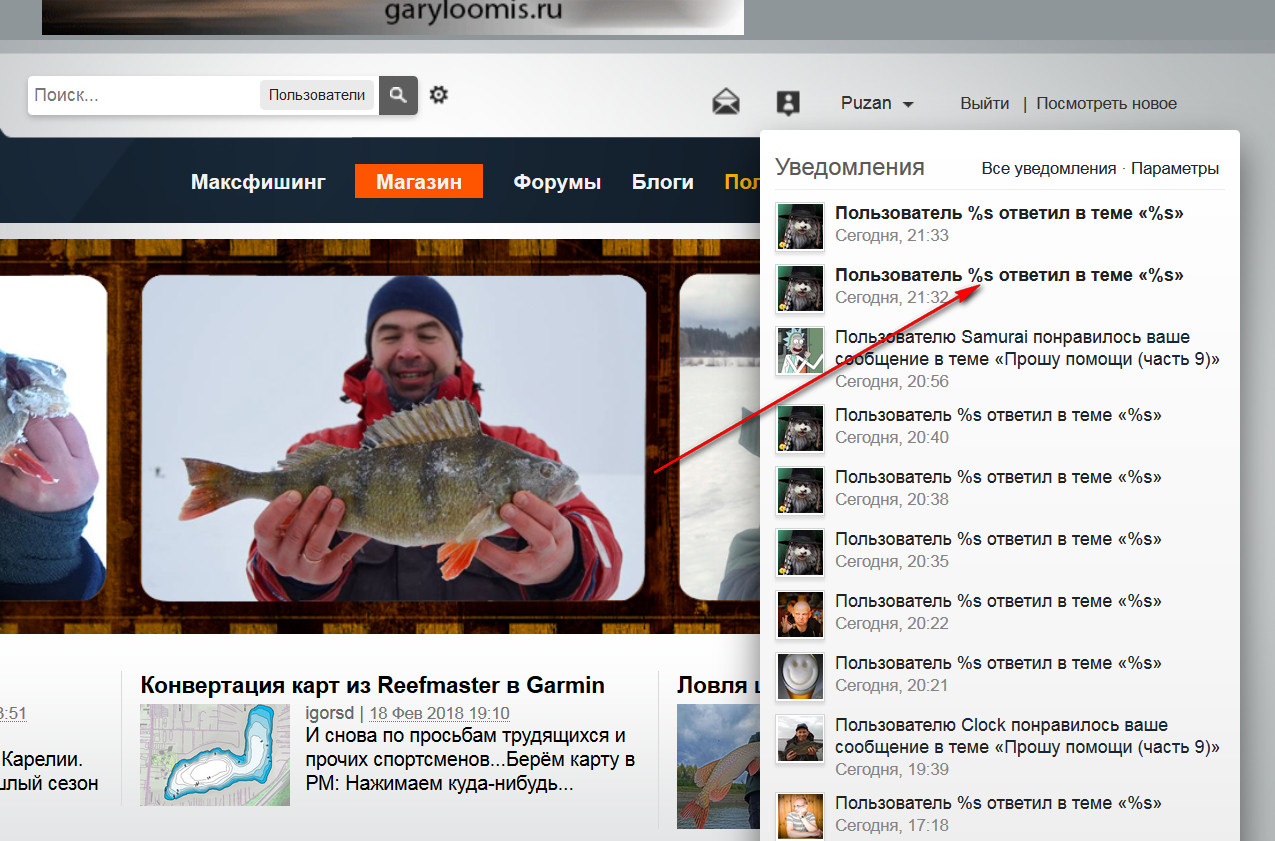Open the lake map thumbnail image
Viewport: 1275px width, 841px height.
(214, 754)
